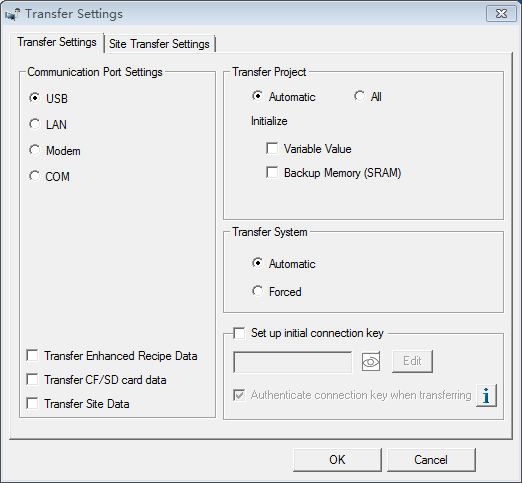This screenshot has width=522, height=483.
Task: Click the Transfer Settings title bar icon
Action: [13, 14]
